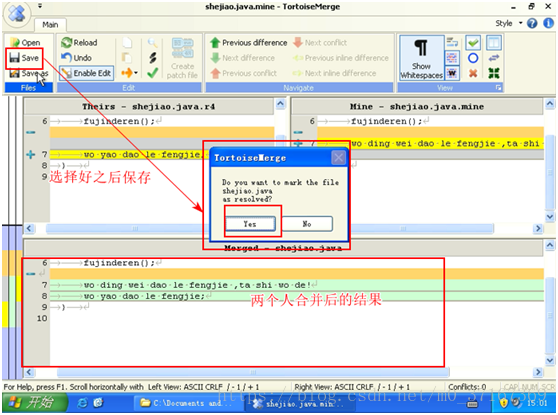The image size is (558, 415).
Task: Click the red X icon in View group
Action: tap(473, 73)
